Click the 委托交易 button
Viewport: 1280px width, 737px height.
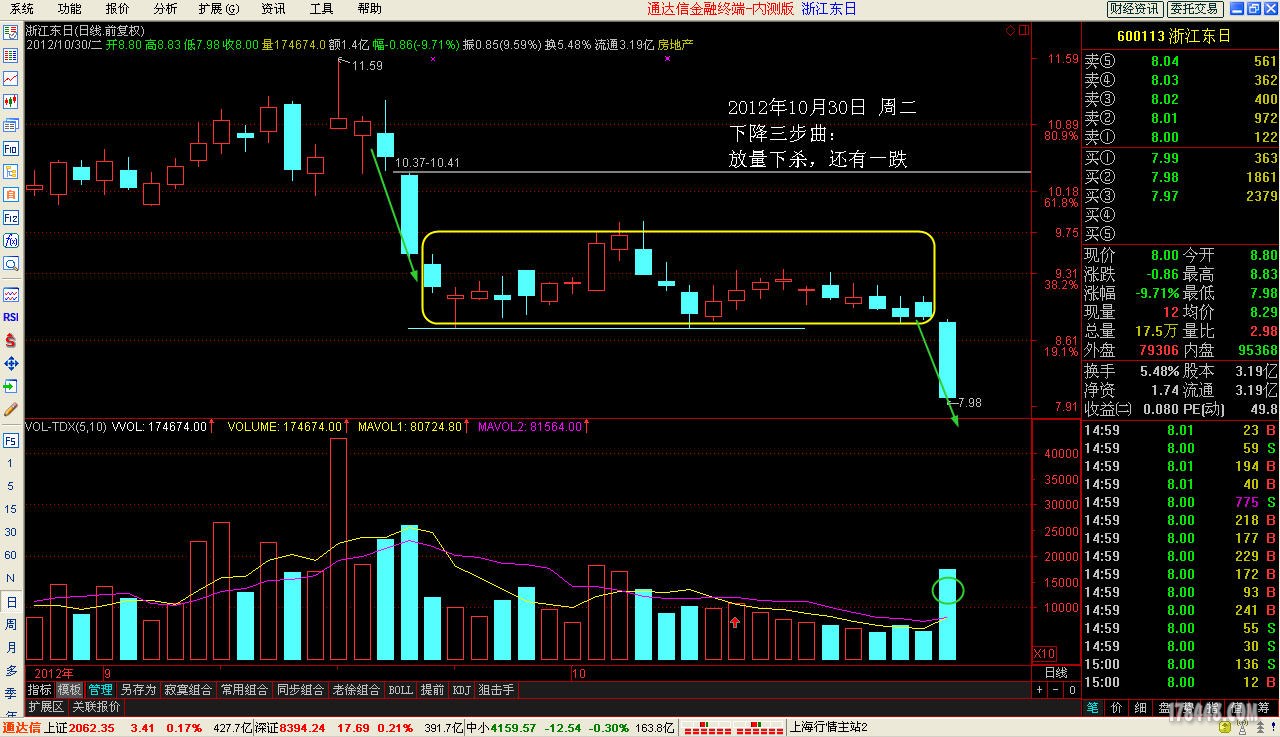(x=1195, y=9)
